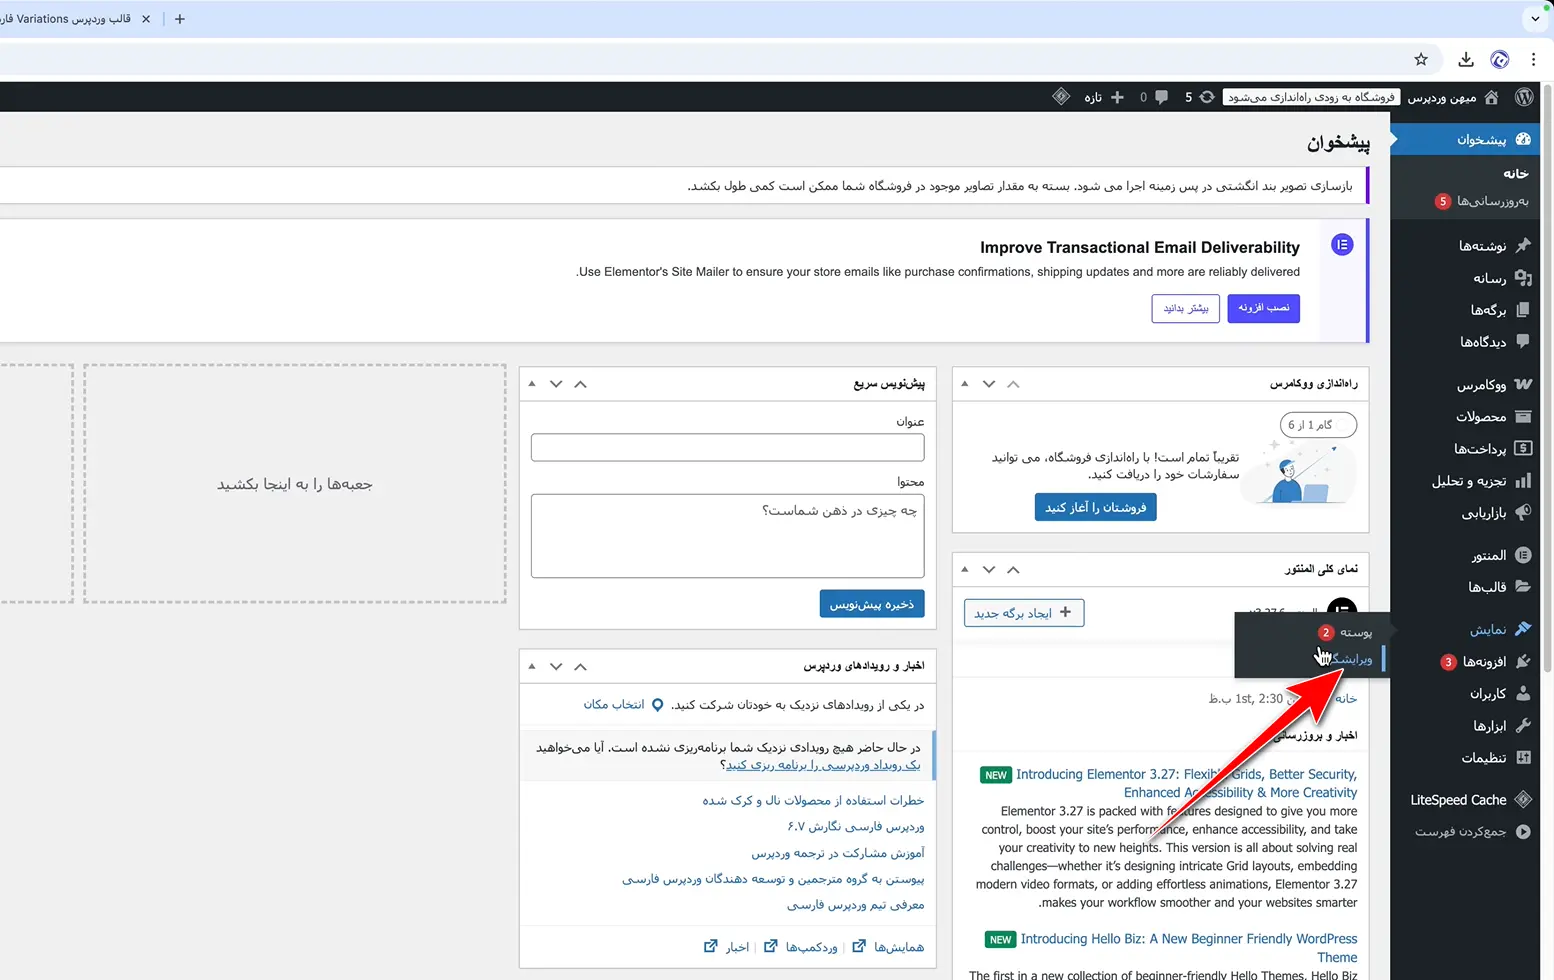
Task: Click the افزونه‌ها plugins icon
Action: (x=1523, y=661)
